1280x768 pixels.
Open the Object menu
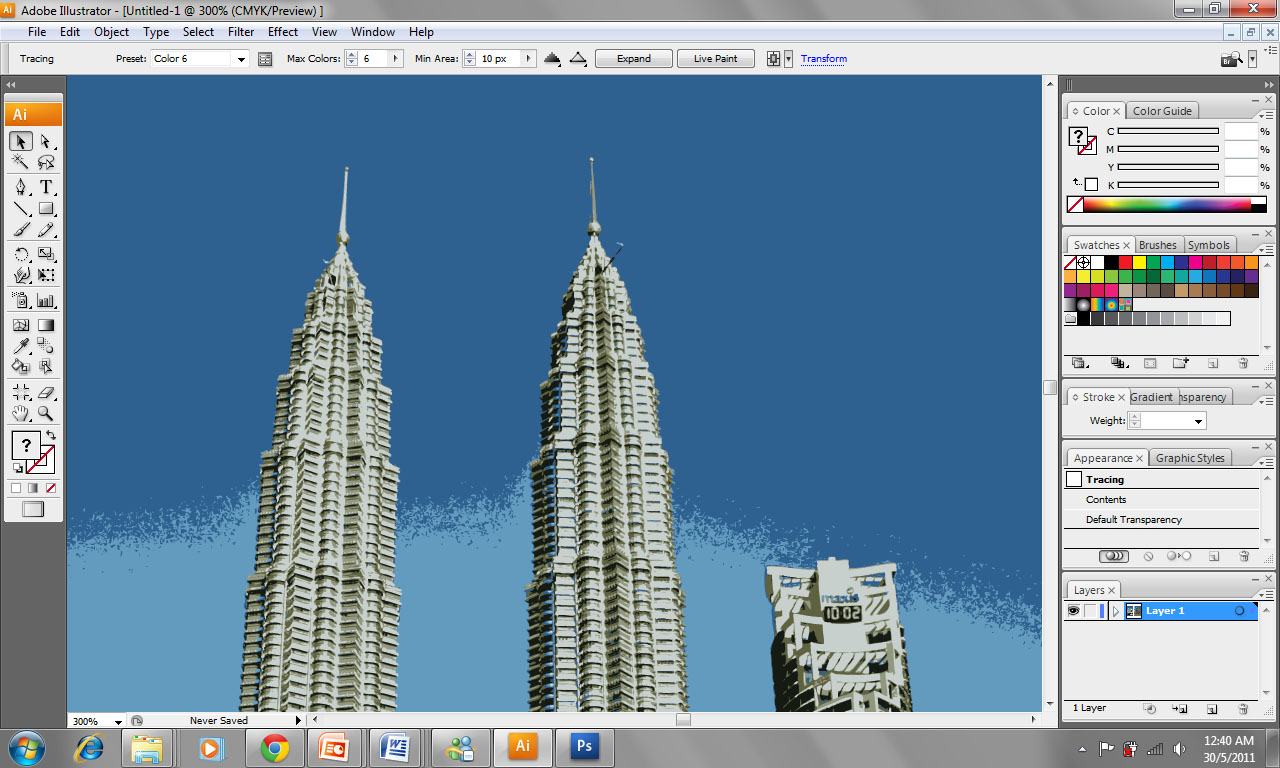111,32
